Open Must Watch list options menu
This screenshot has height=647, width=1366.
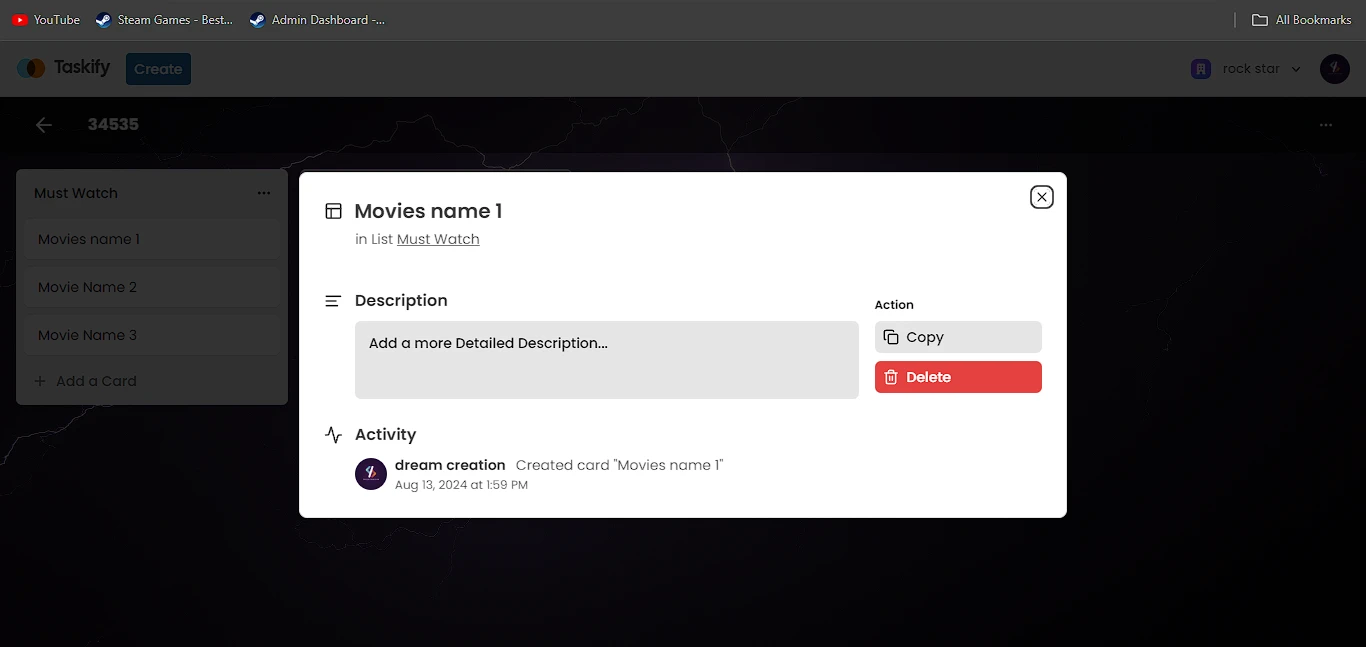pos(264,193)
